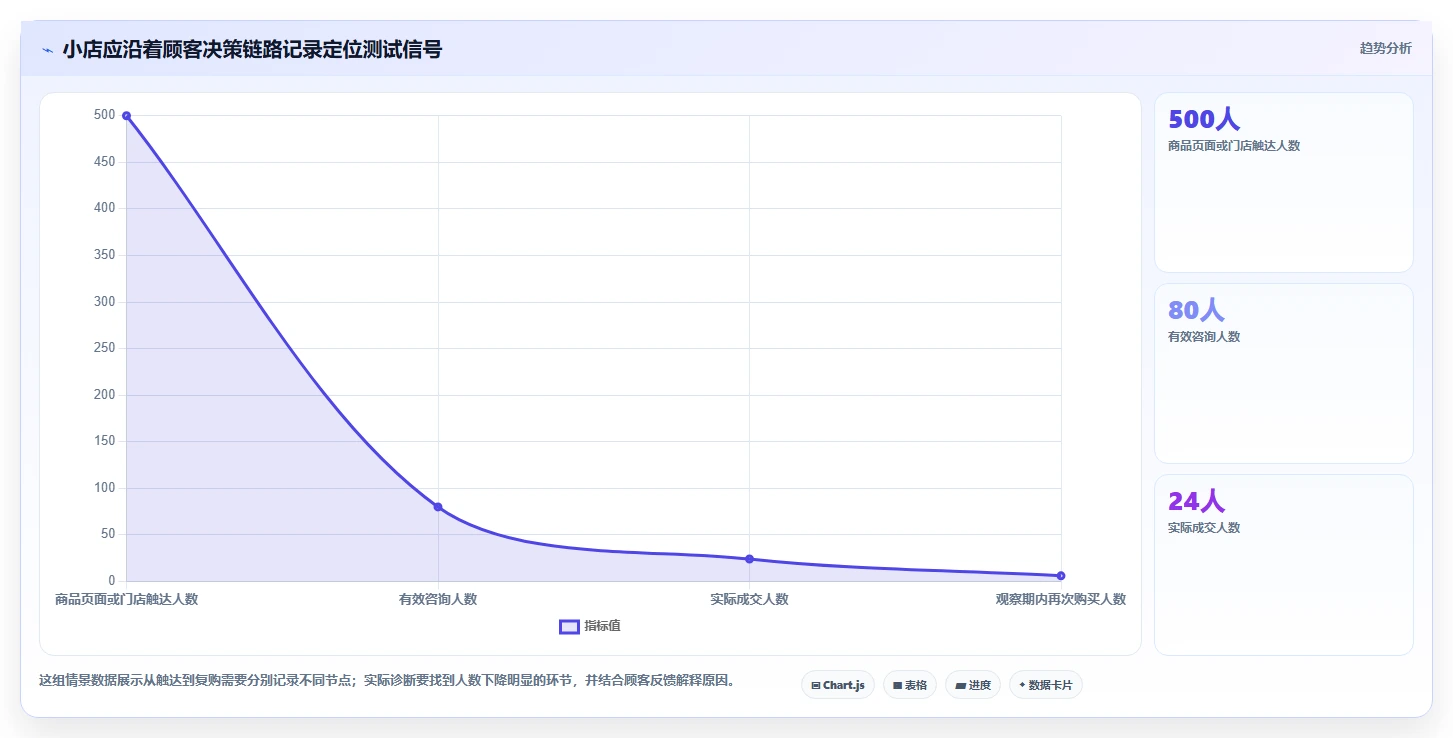Click the 有效咨询人数 card label
This screenshot has height=738, width=1453.
1204,337
